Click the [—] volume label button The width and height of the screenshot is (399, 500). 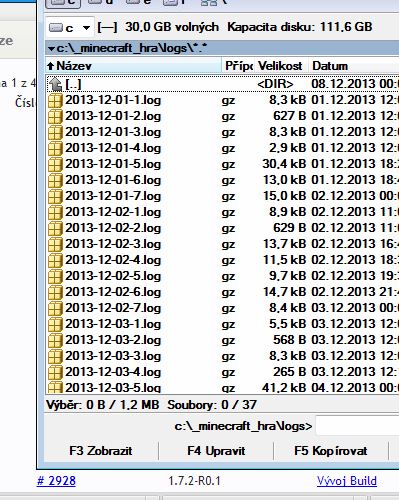[107, 28]
